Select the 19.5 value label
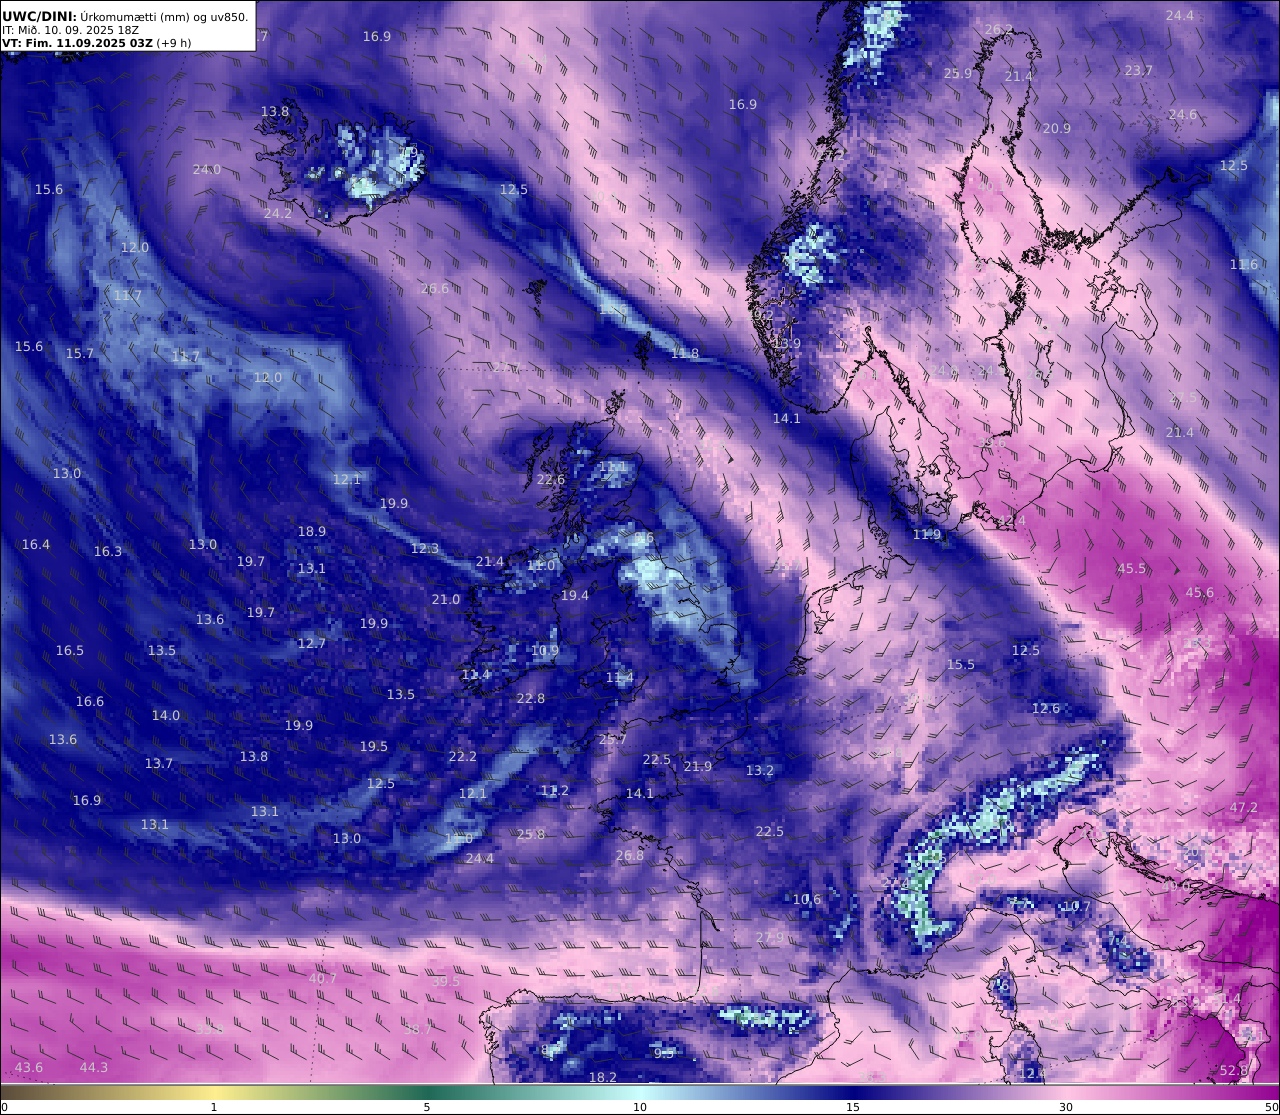The image size is (1280, 1115). 374,747
